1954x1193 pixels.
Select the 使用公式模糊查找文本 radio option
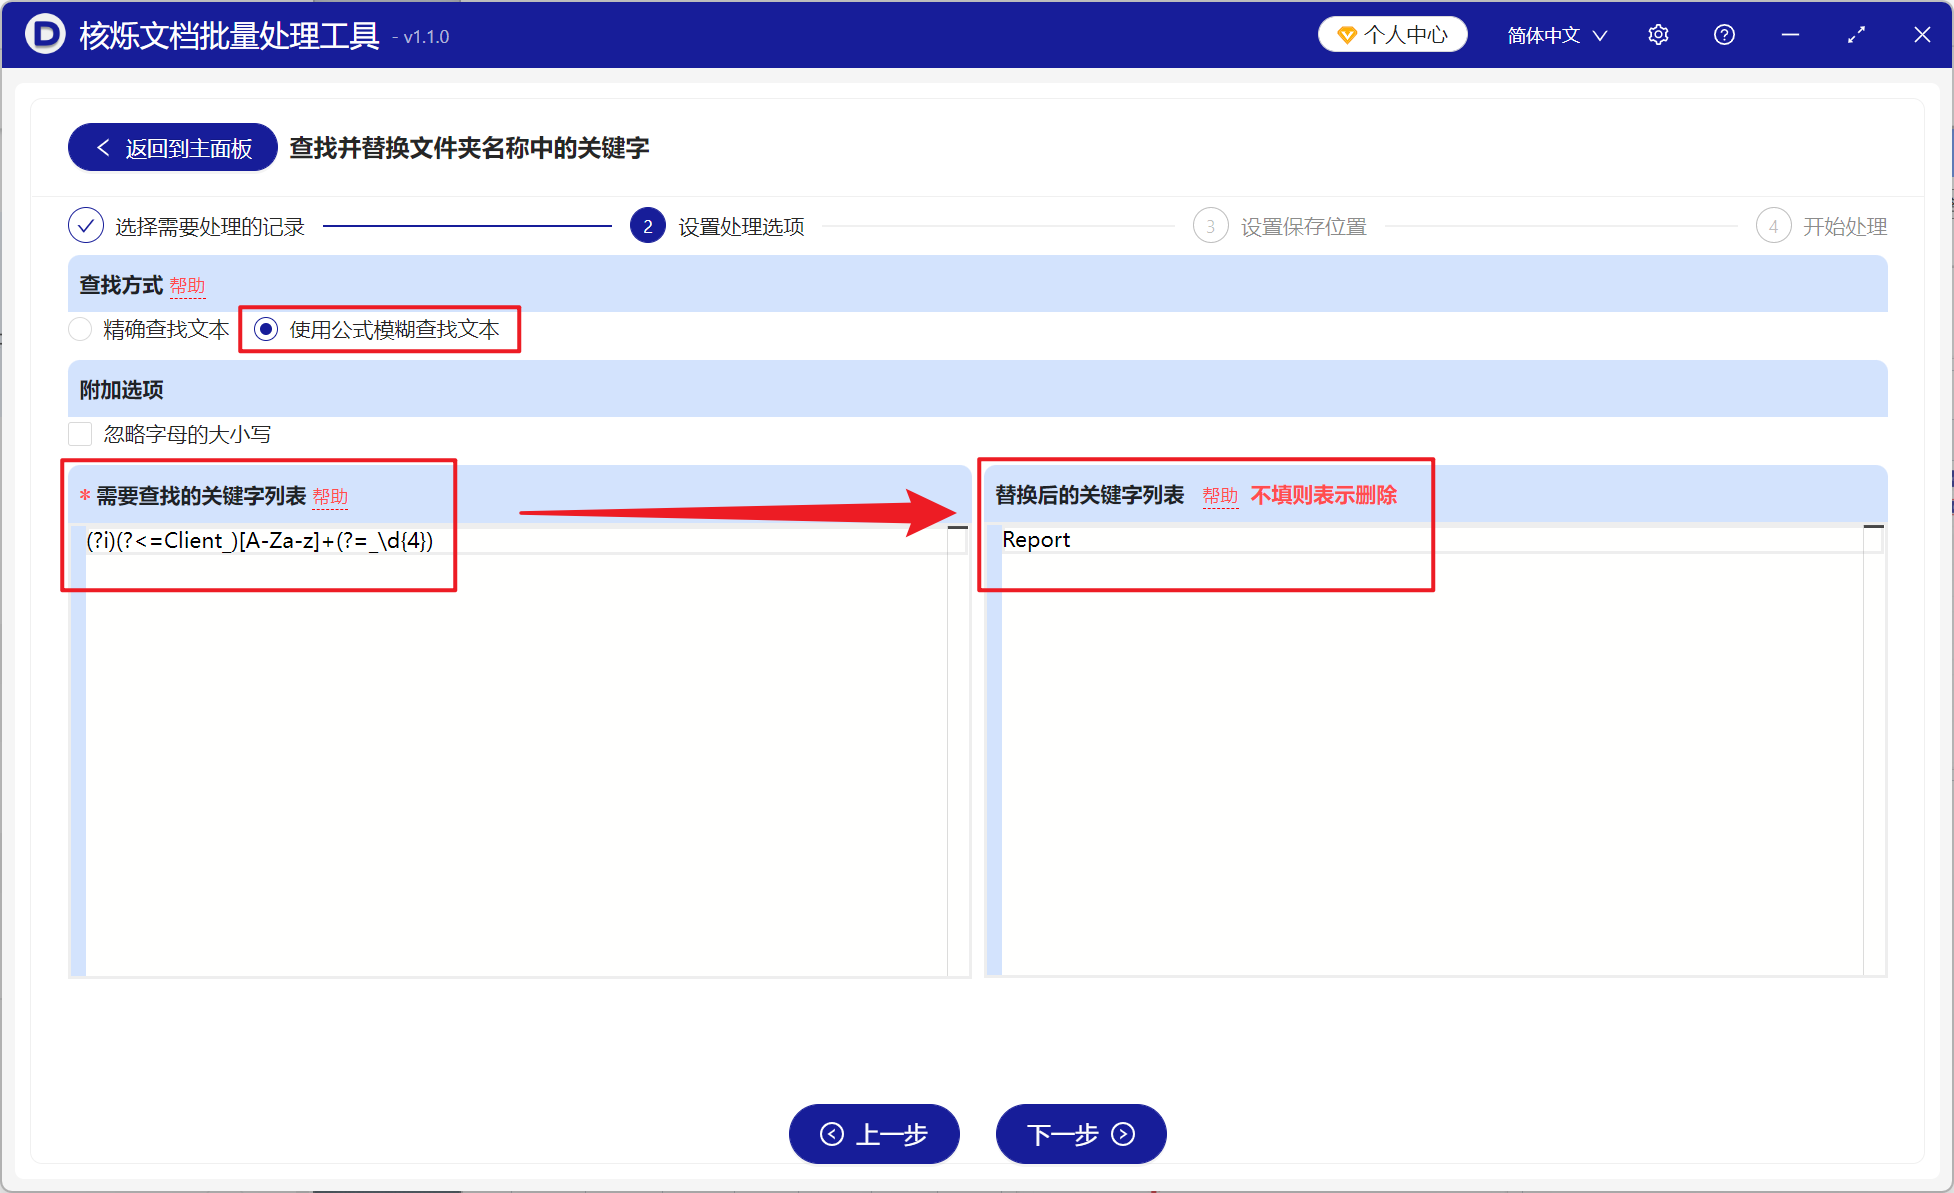(x=265, y=329)
